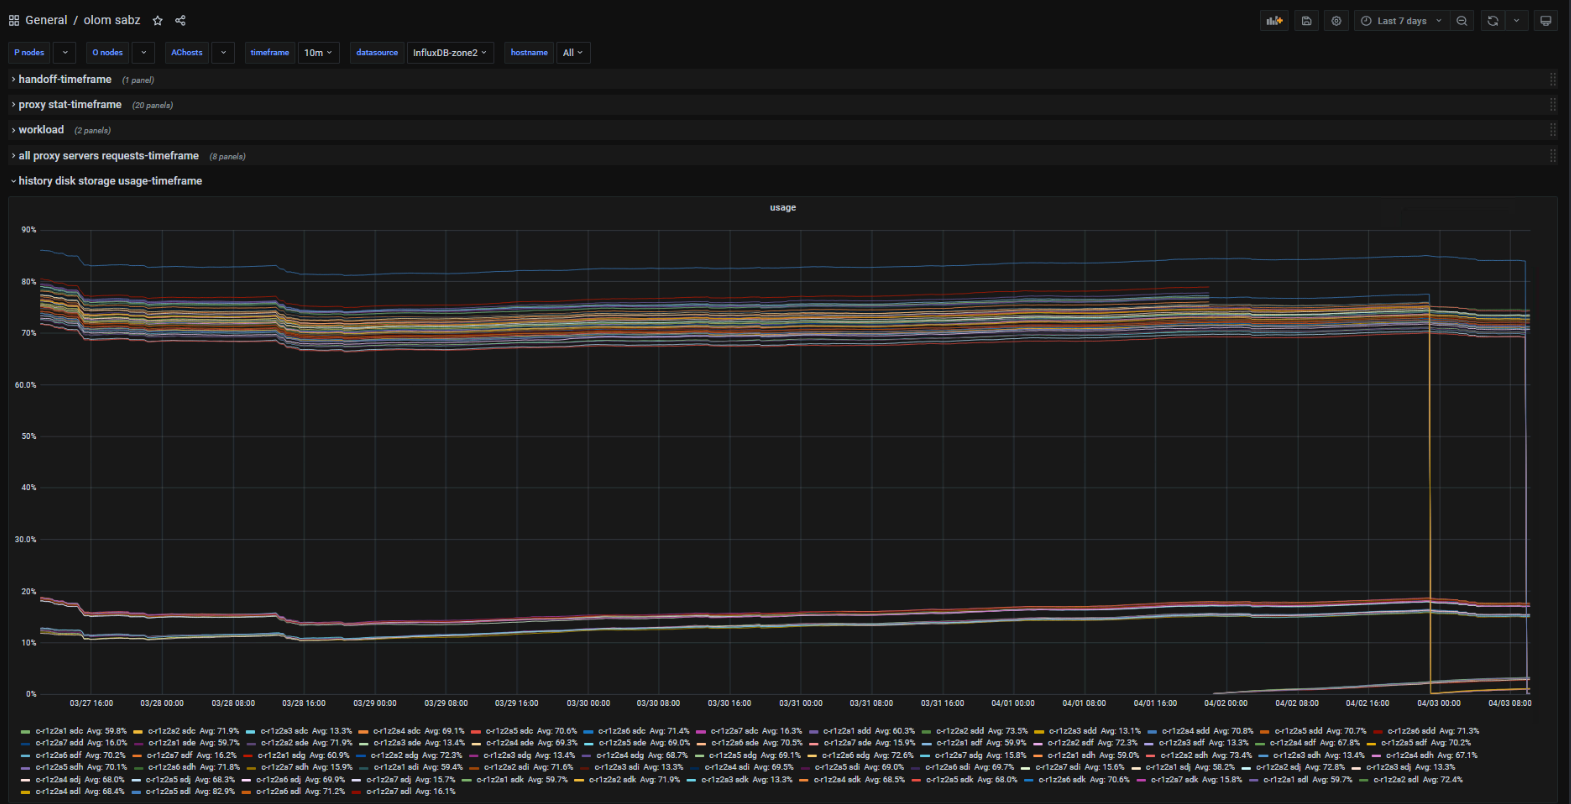This screenshot has width=1571, height=804.
Task: Open the usage panel title menu
Action: (783, 208)
